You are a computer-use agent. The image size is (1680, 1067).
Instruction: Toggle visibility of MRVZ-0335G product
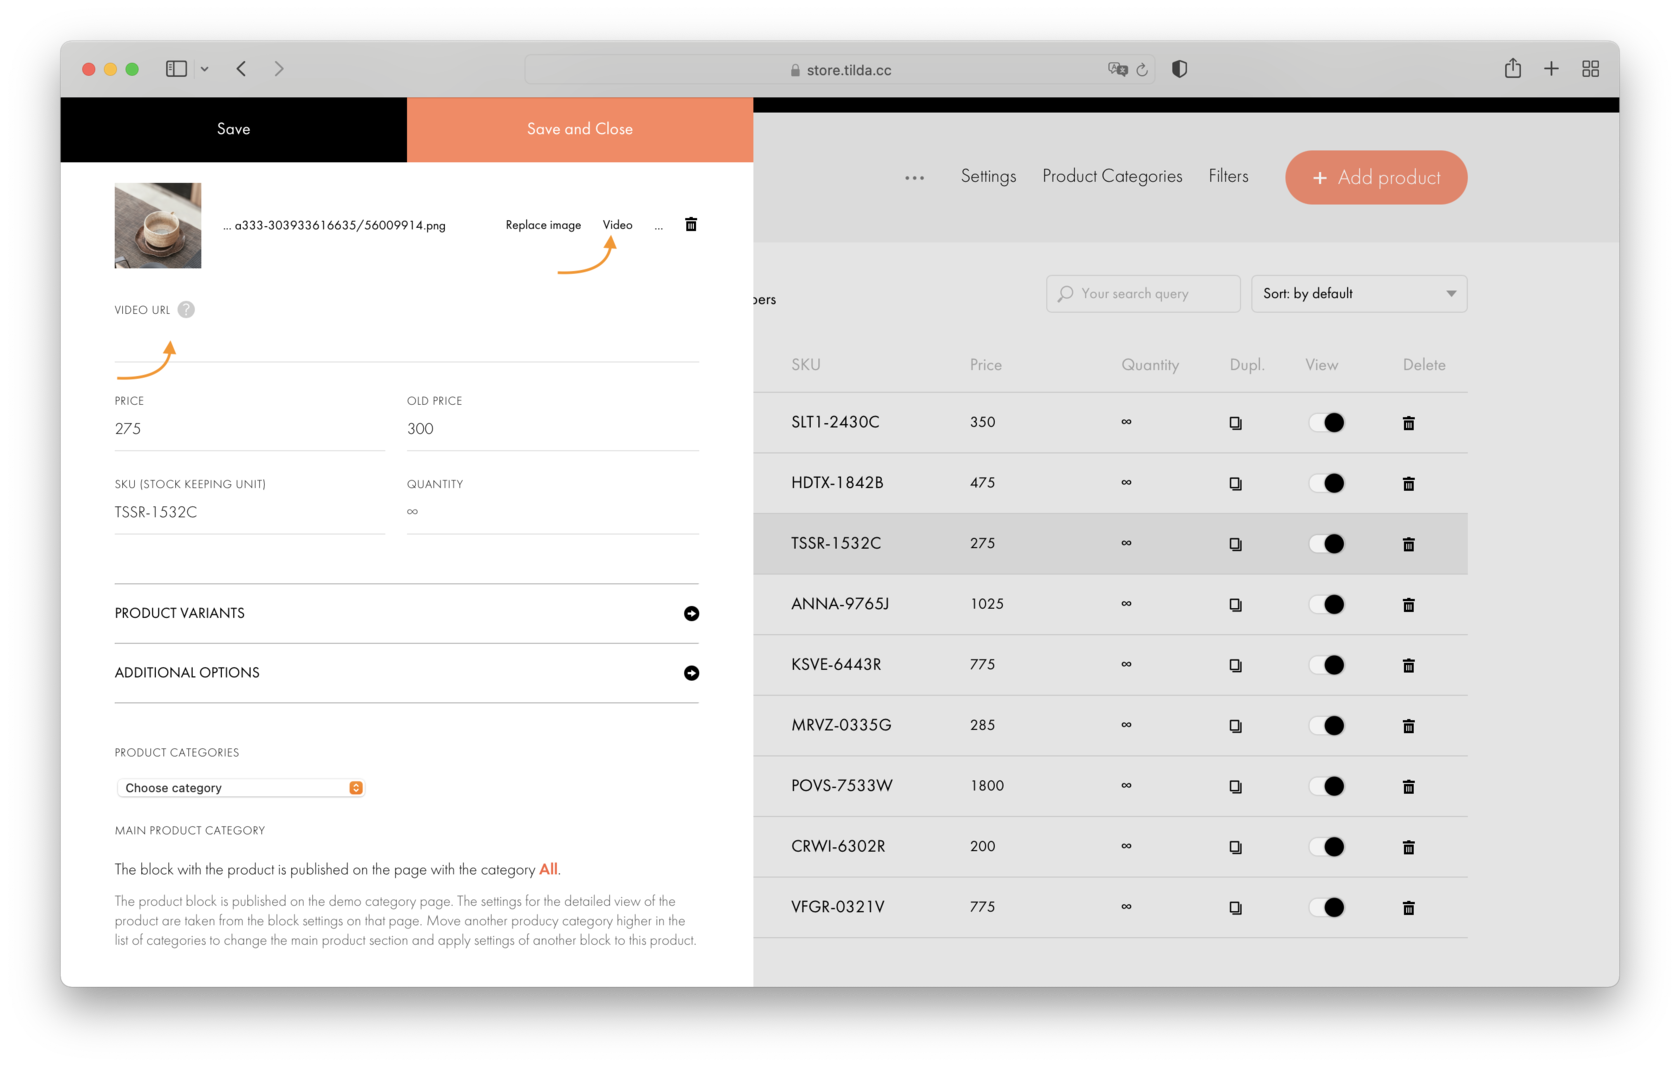point(1327,726)
